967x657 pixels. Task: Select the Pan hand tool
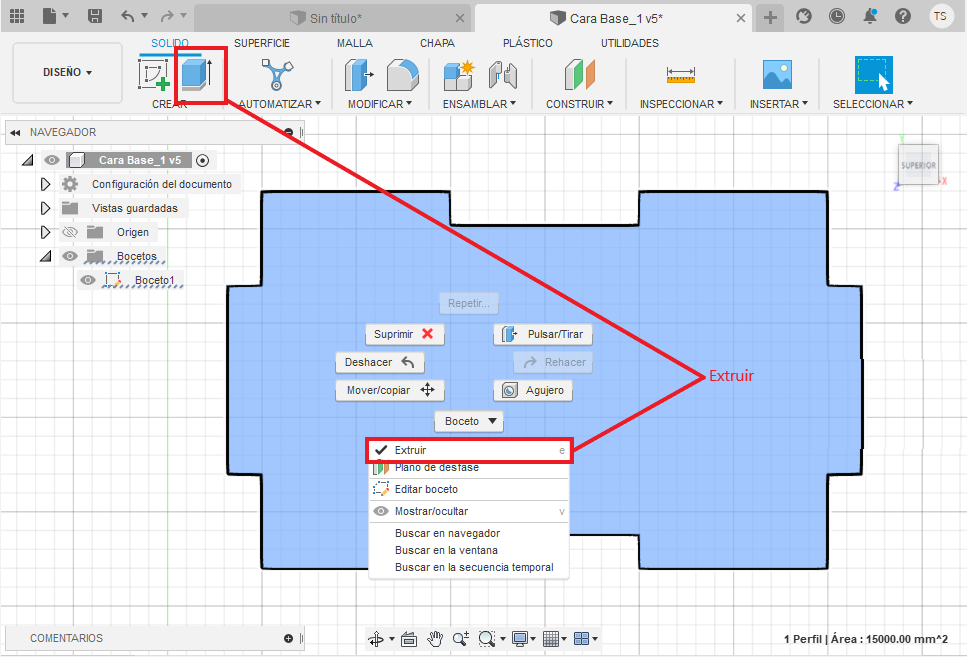click(435, 638)
